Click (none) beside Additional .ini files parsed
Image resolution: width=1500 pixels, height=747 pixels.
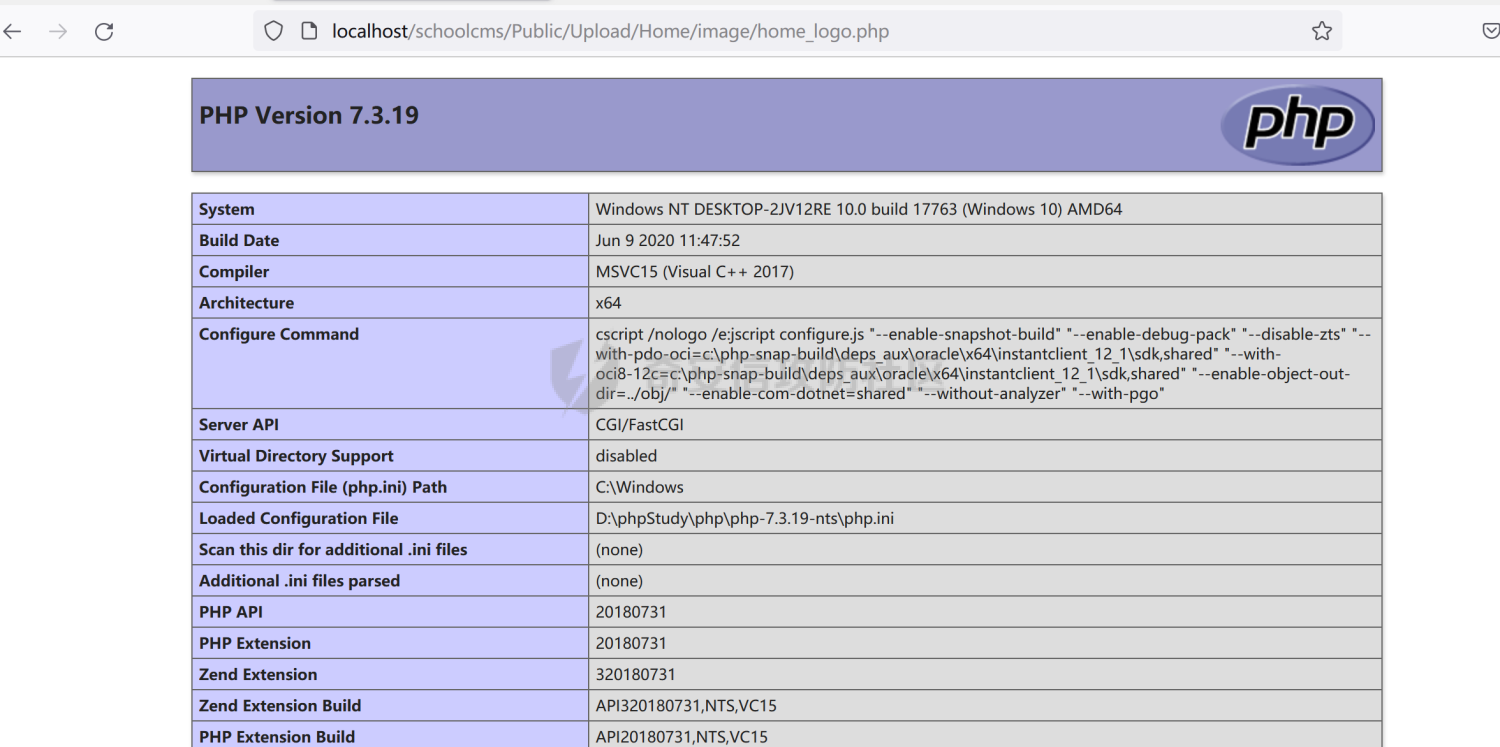coord(619,580)
